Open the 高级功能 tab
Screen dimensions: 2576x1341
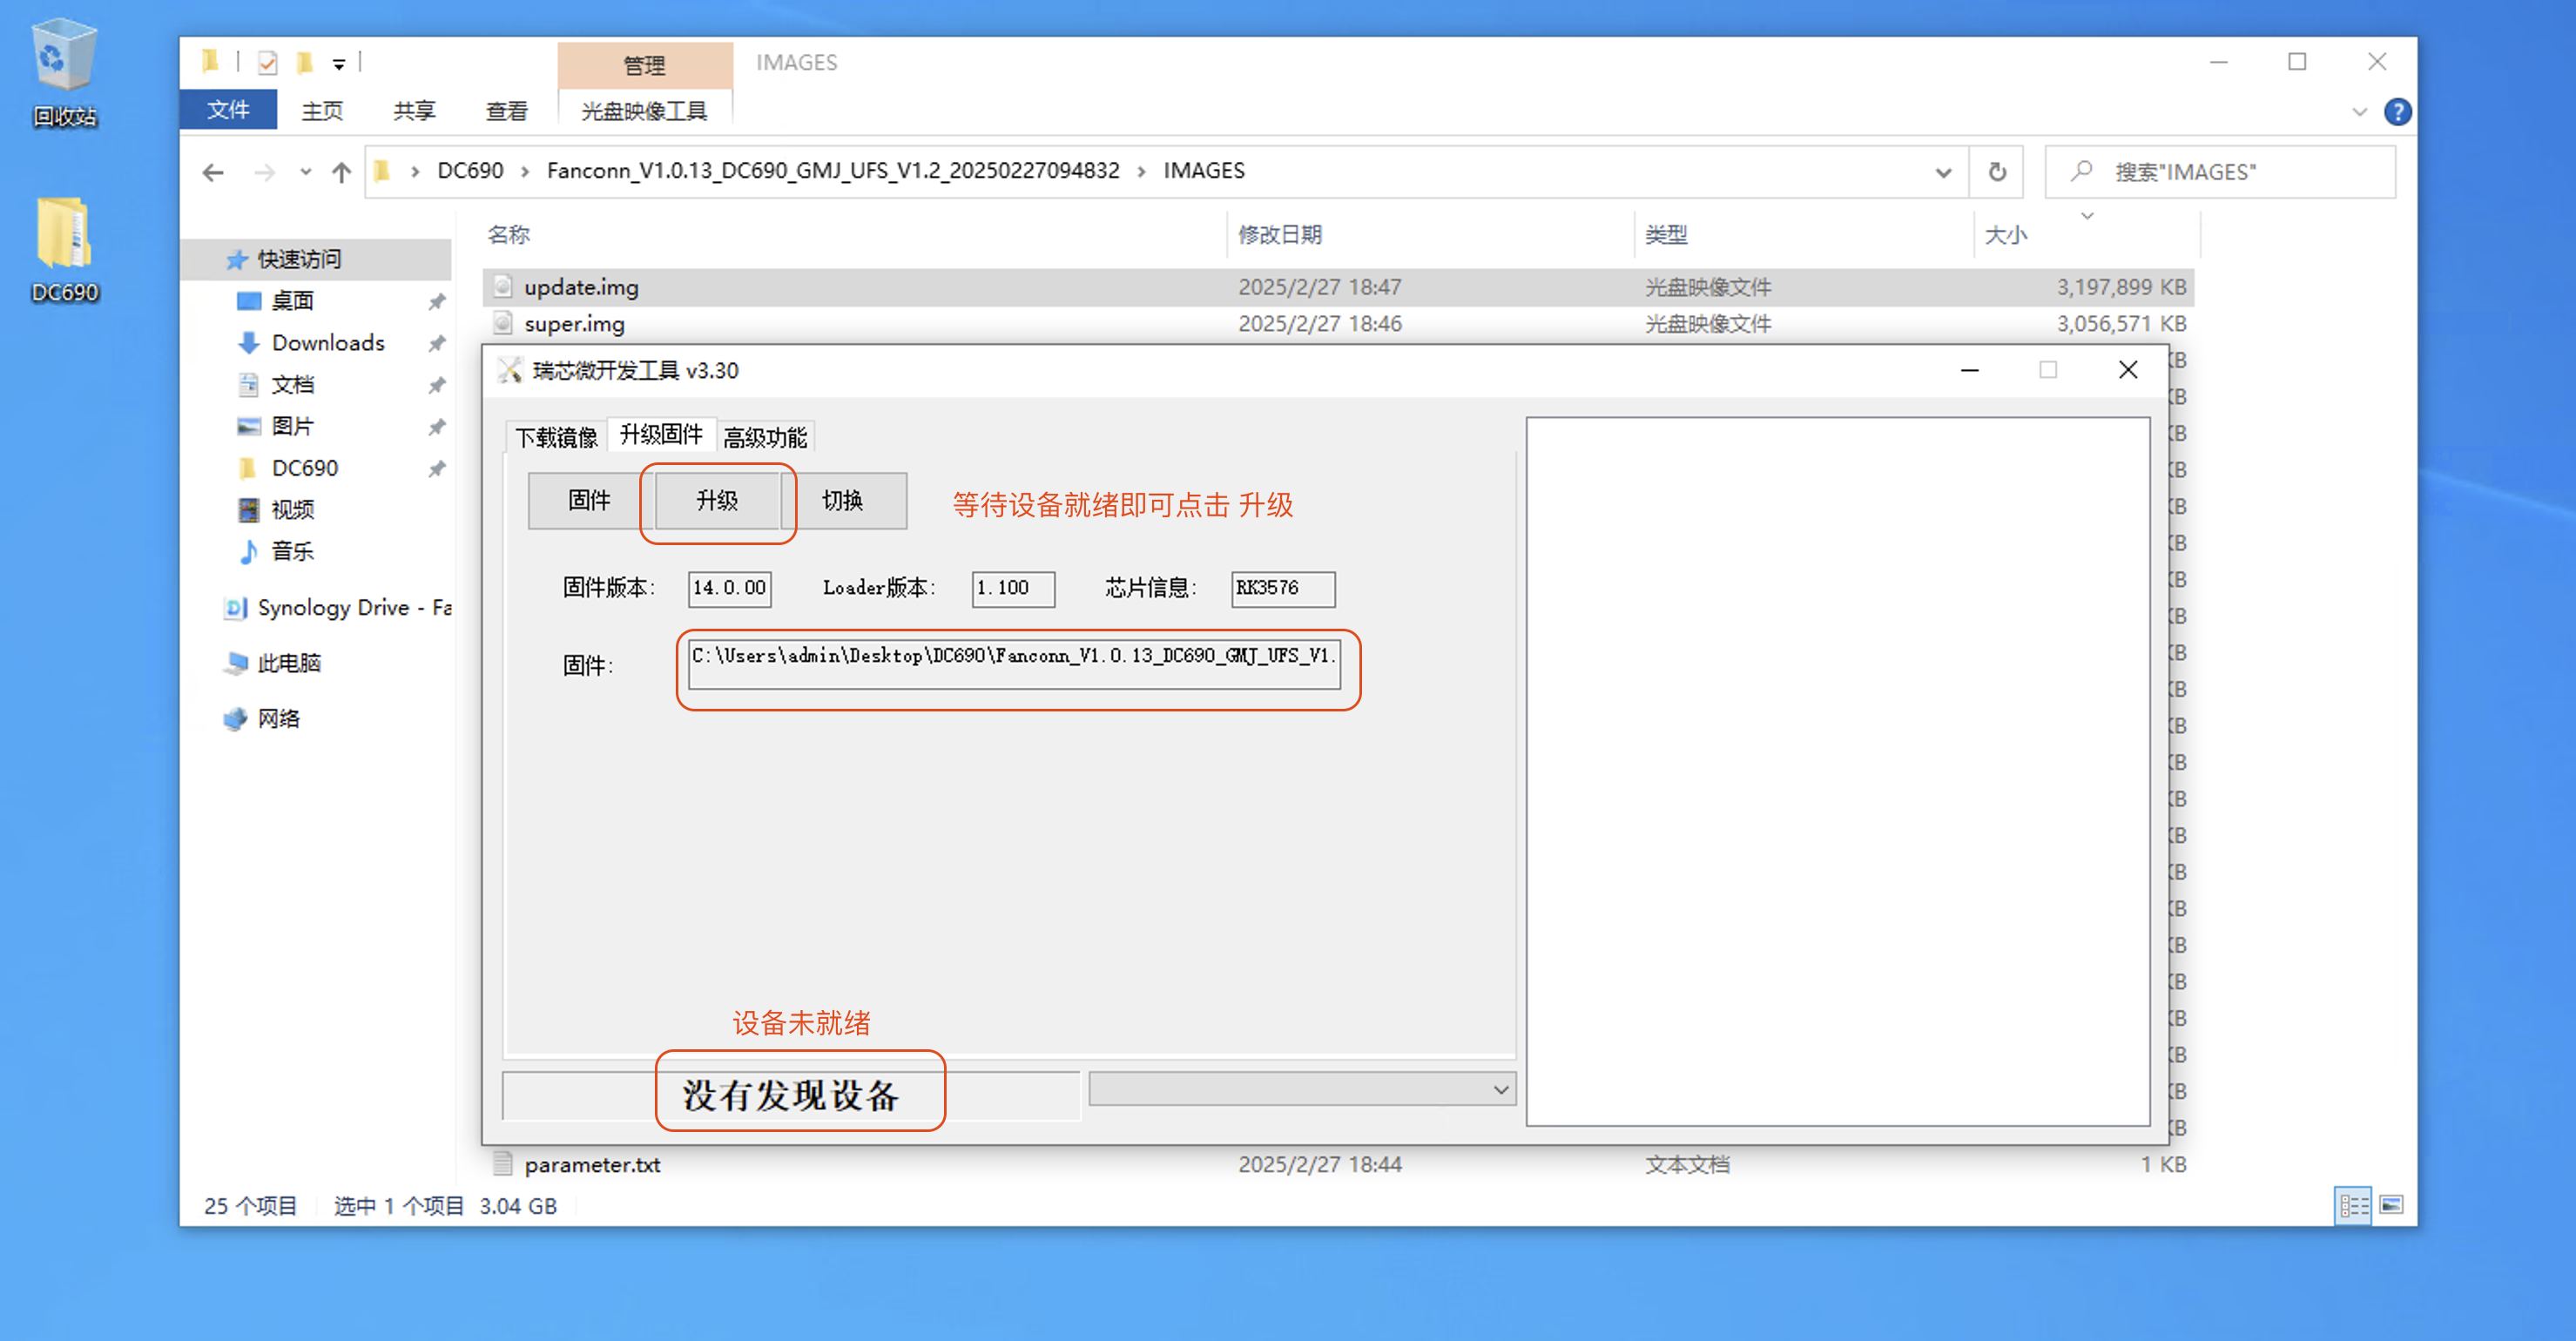(765, 437)
